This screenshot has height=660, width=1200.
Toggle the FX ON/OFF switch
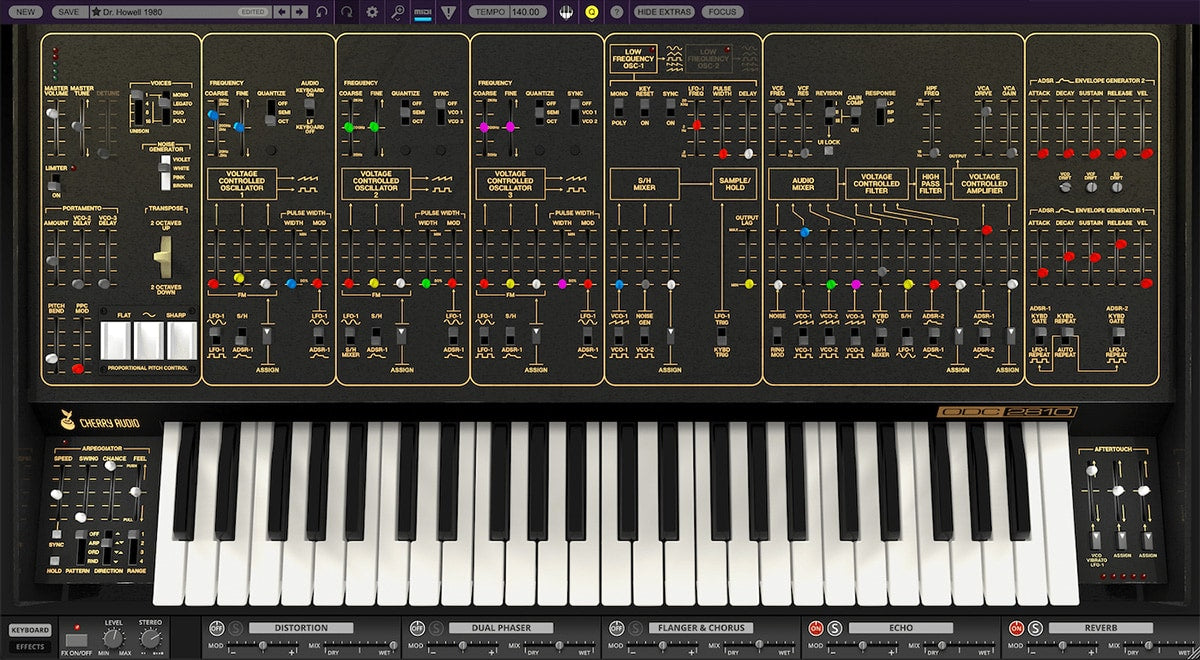point(76,638)
